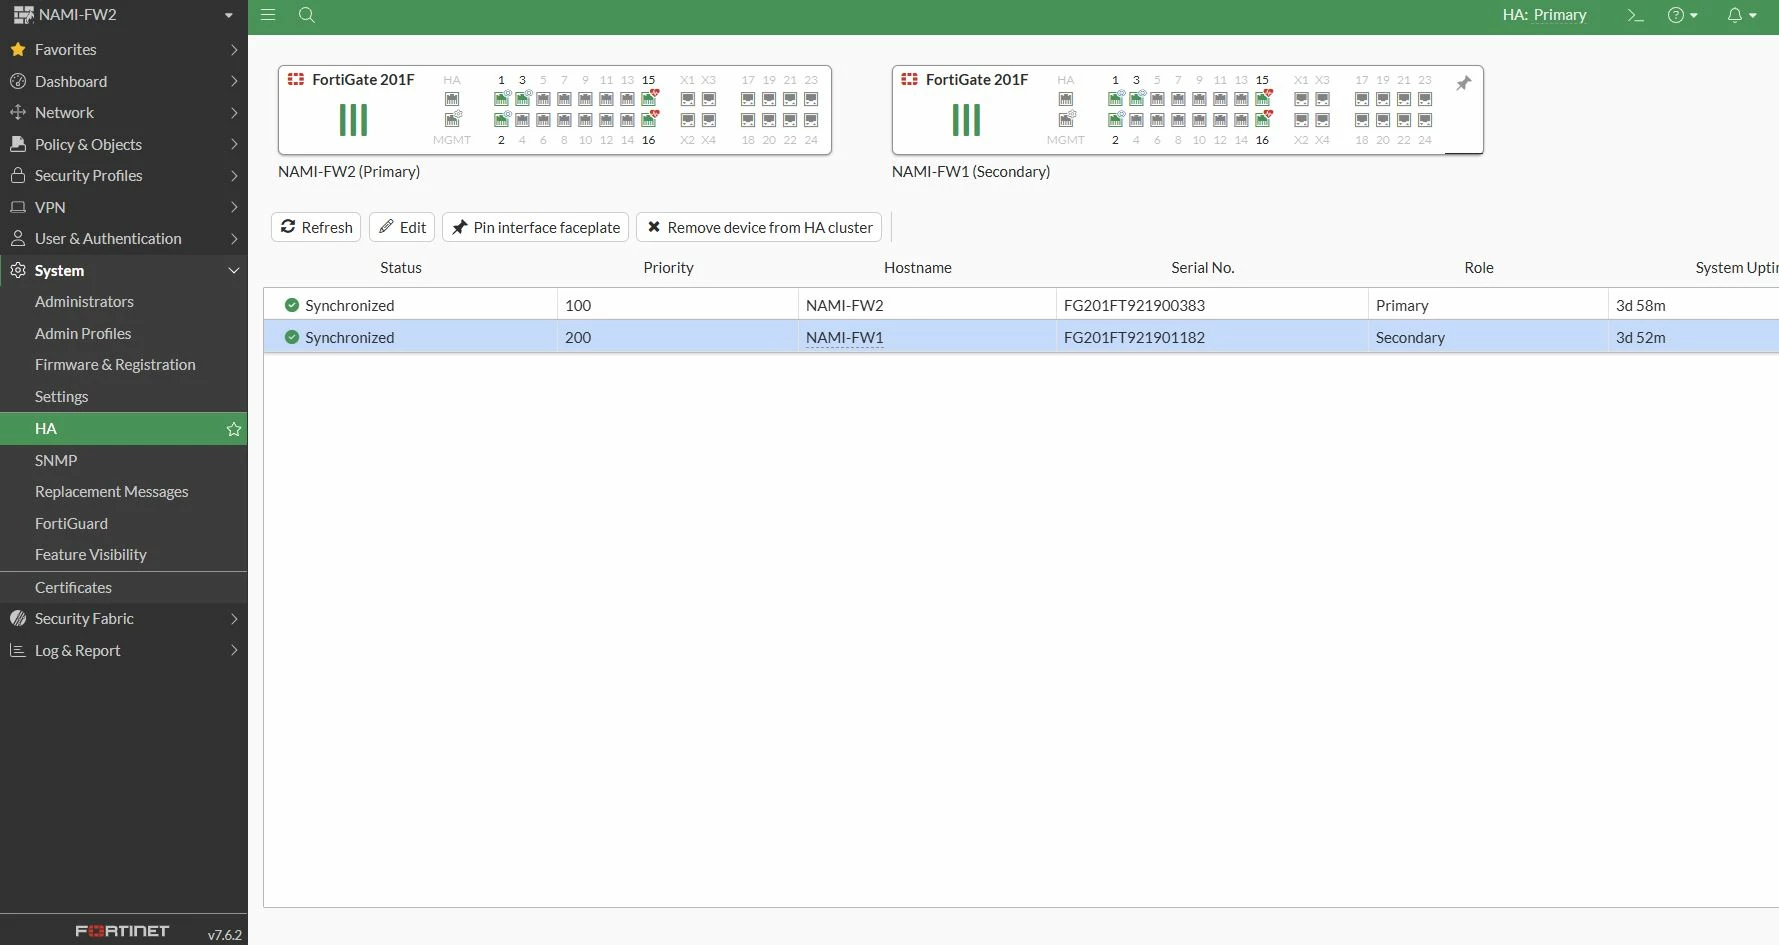Viewport: 1779px width, 945px height.
Task: Click port 17 on the NAMI-FW2 Primary faceplate
Action: coord(748,99)
